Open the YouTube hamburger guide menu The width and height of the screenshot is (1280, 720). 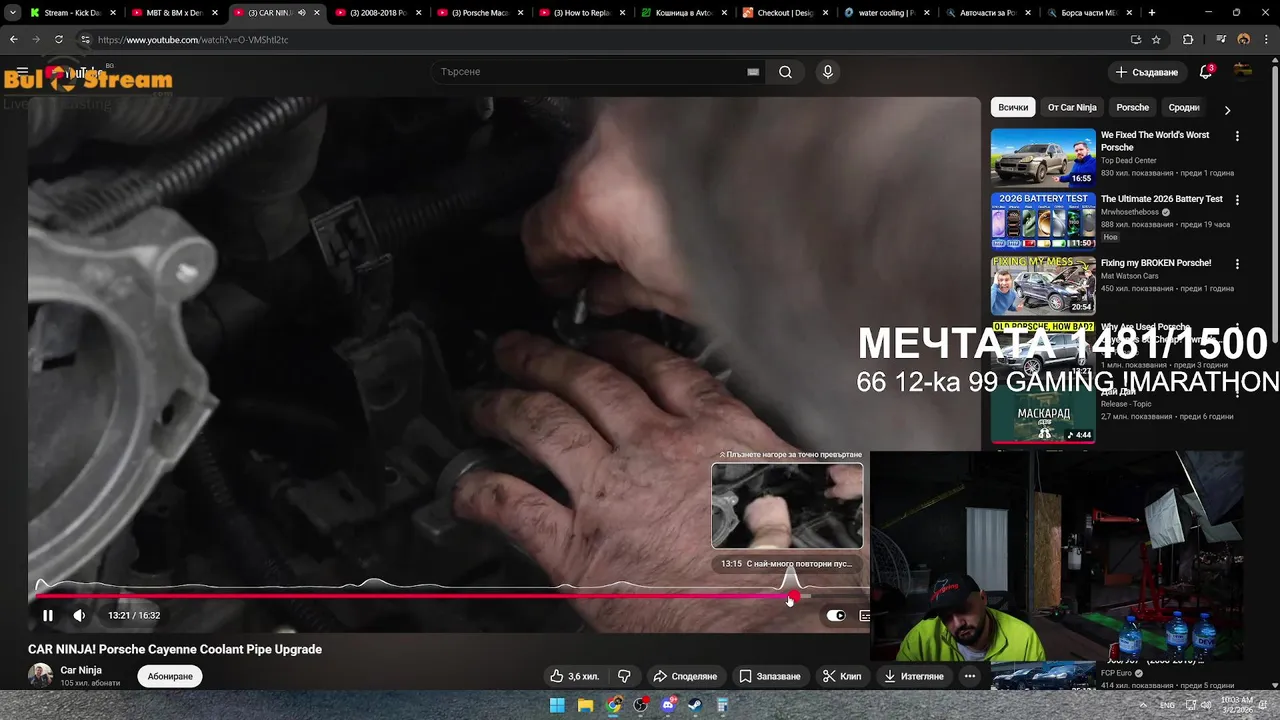point(22,72)
